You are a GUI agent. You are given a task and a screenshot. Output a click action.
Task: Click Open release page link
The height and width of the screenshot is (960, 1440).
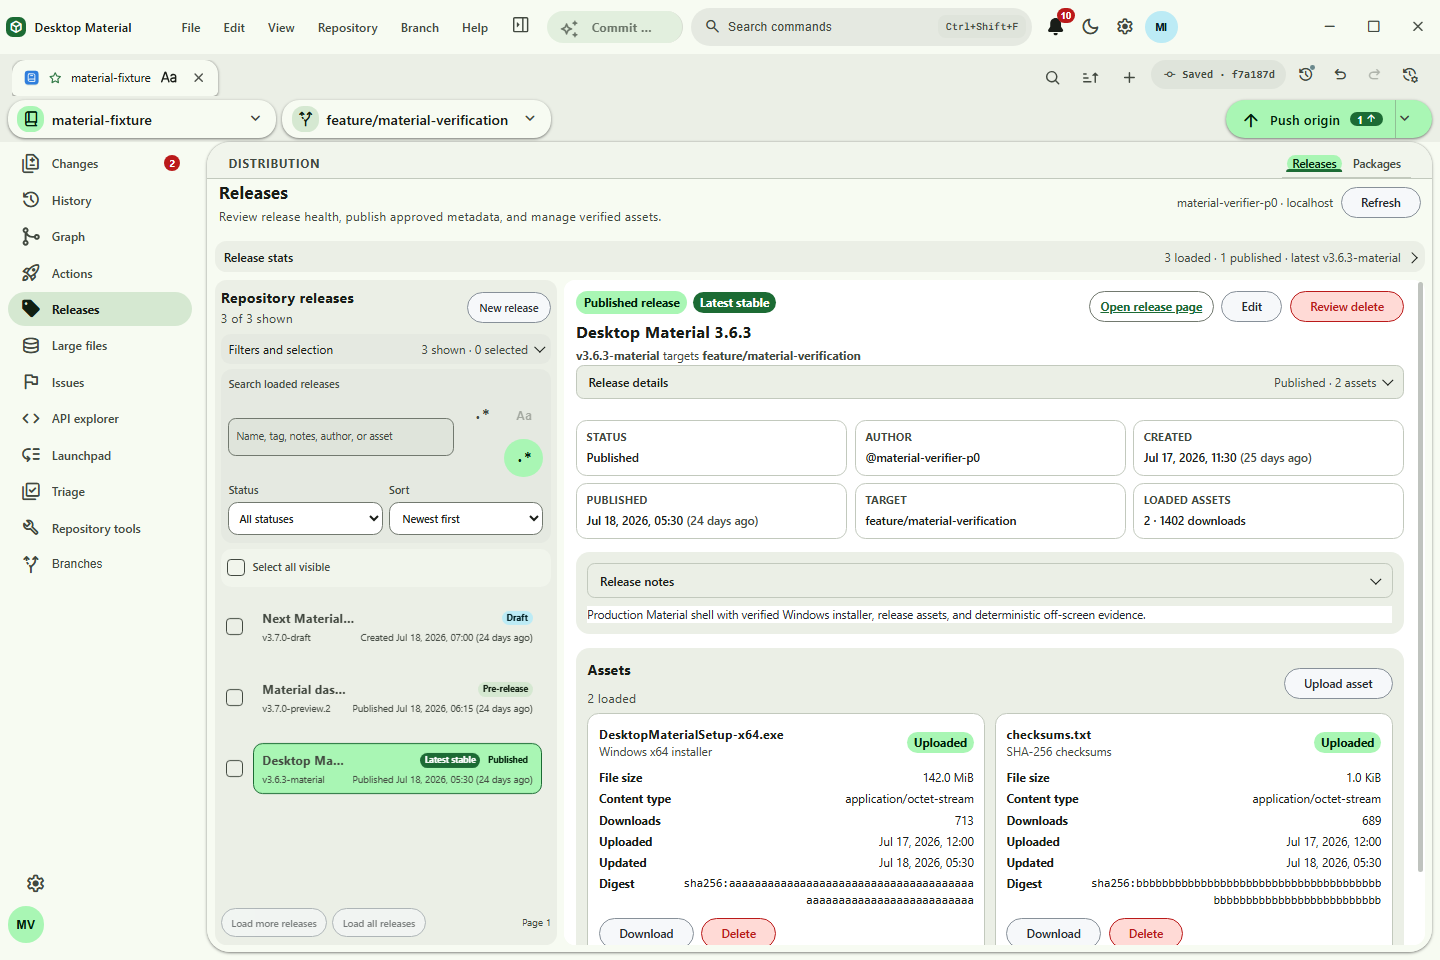pos(1151,307)
